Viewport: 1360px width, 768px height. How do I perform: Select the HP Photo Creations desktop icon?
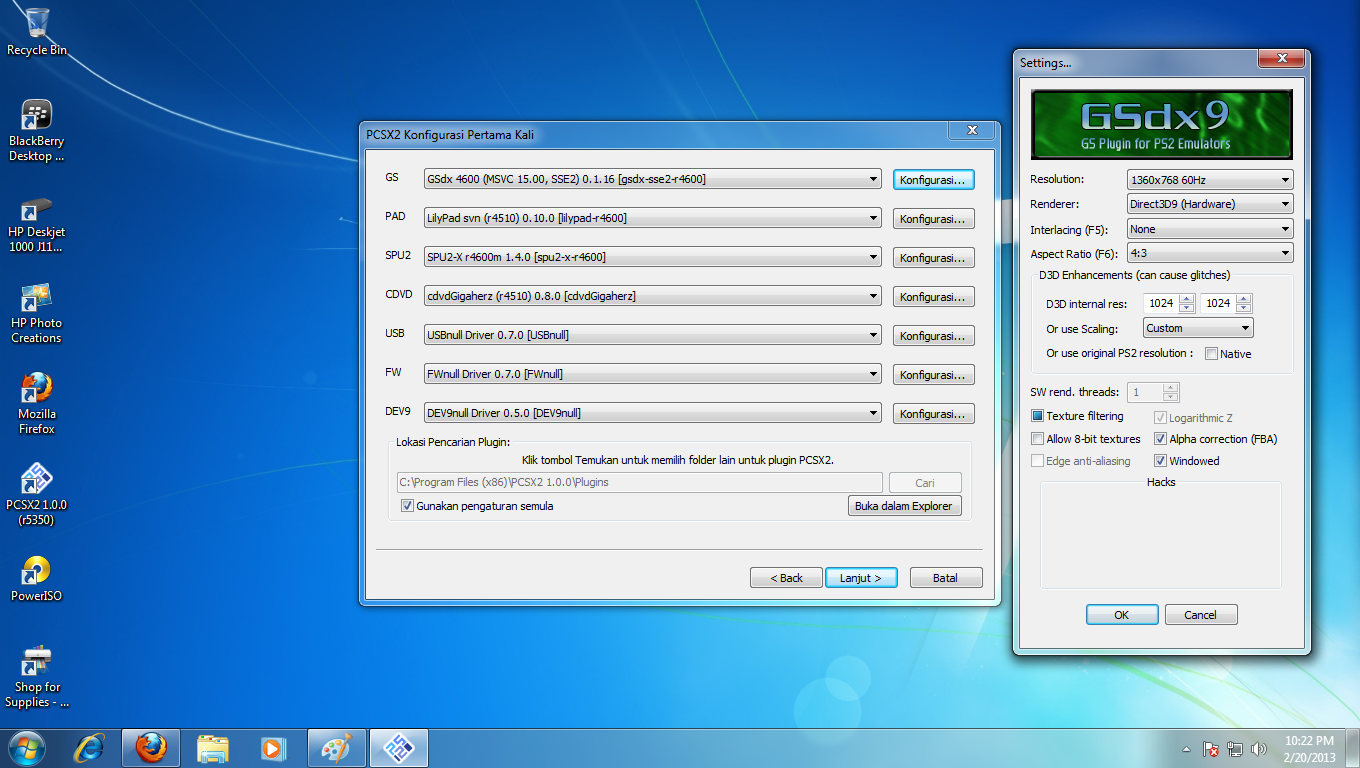(37, 314)
